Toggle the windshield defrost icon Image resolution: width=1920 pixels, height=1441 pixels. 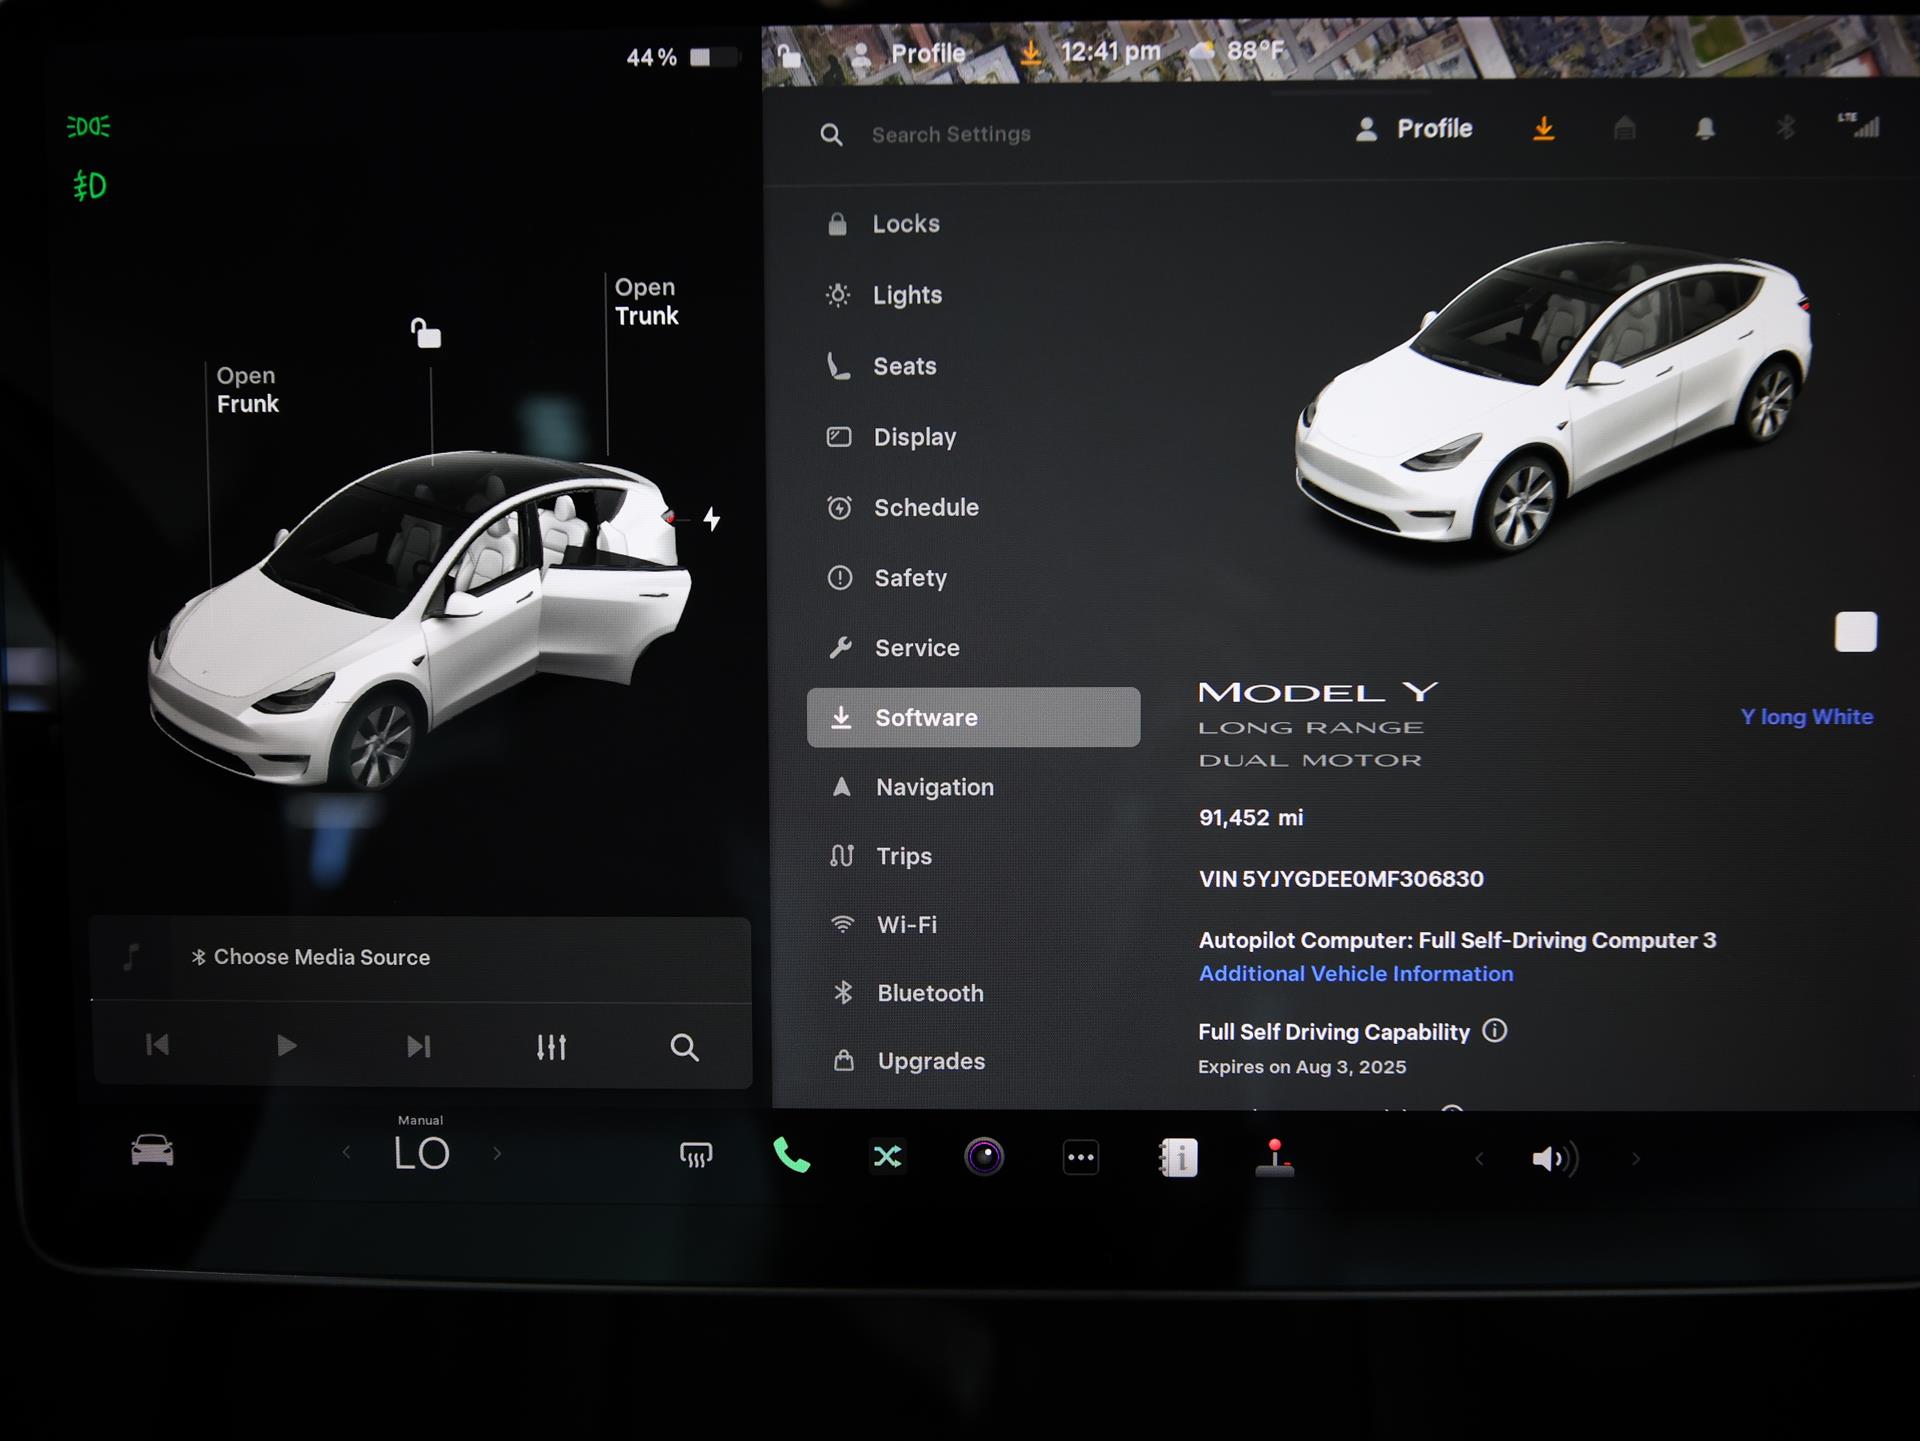[696, 1155]
